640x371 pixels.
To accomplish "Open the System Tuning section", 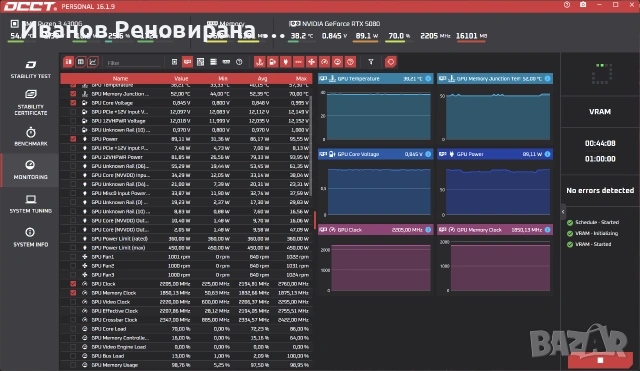I will point(31,204).
